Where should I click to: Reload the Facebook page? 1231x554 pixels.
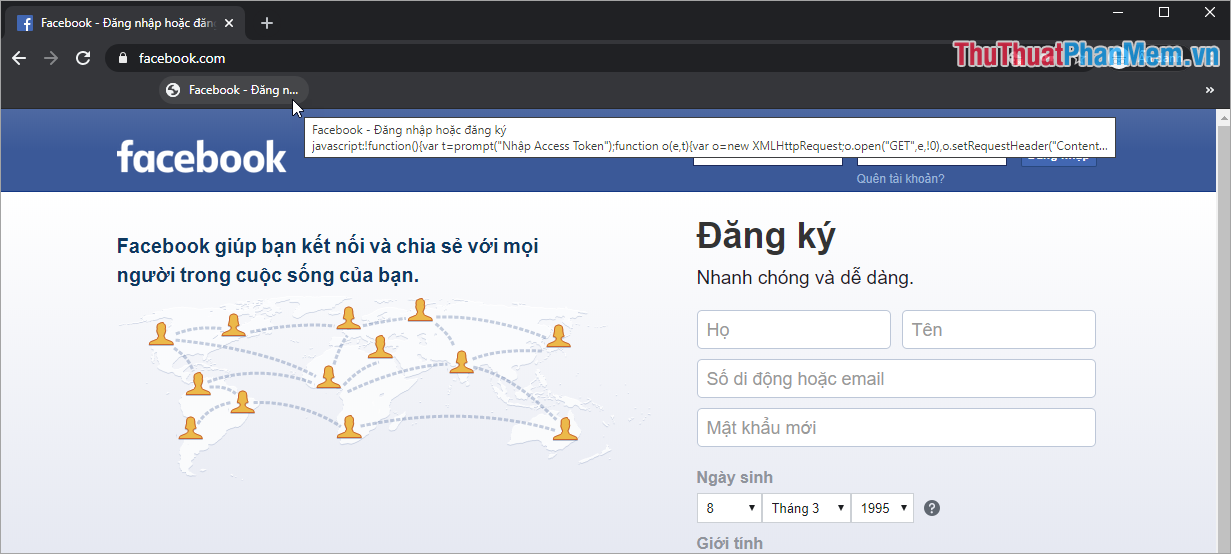(x=83, y=58)
